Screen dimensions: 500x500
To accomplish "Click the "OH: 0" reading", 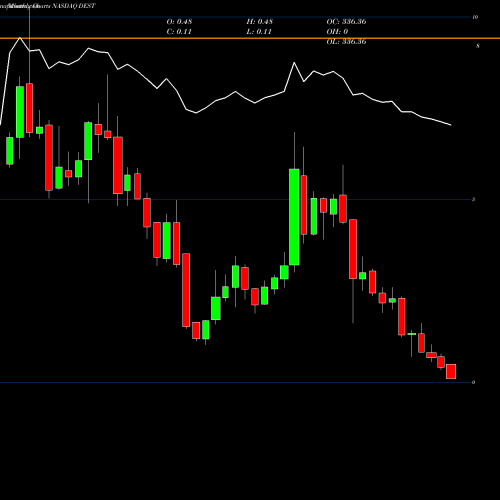I will coord(337,32).
